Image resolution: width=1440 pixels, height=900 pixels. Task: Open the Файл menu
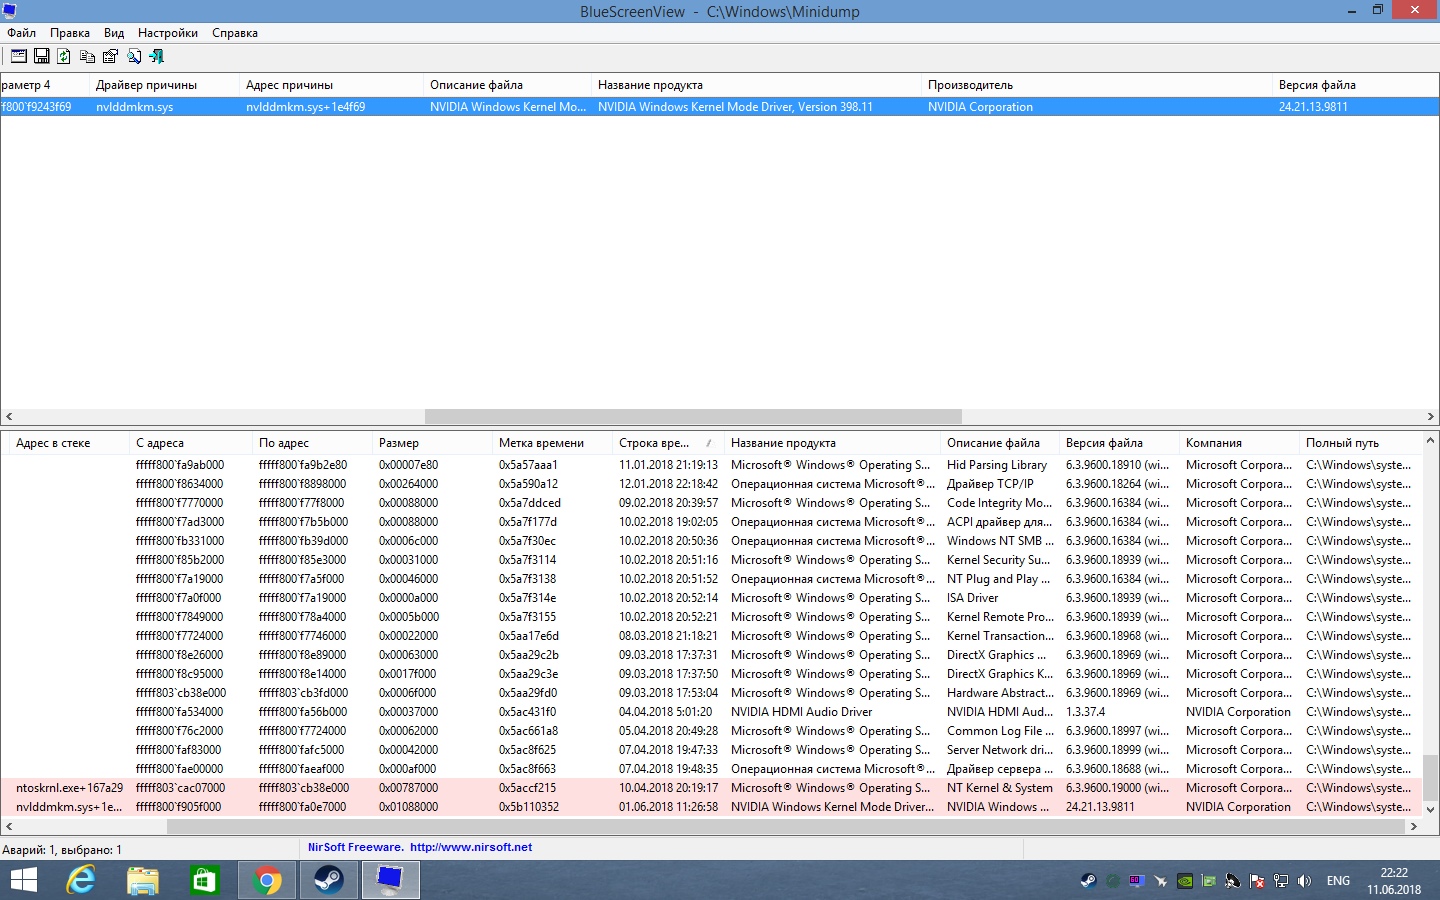click(21, 33)
